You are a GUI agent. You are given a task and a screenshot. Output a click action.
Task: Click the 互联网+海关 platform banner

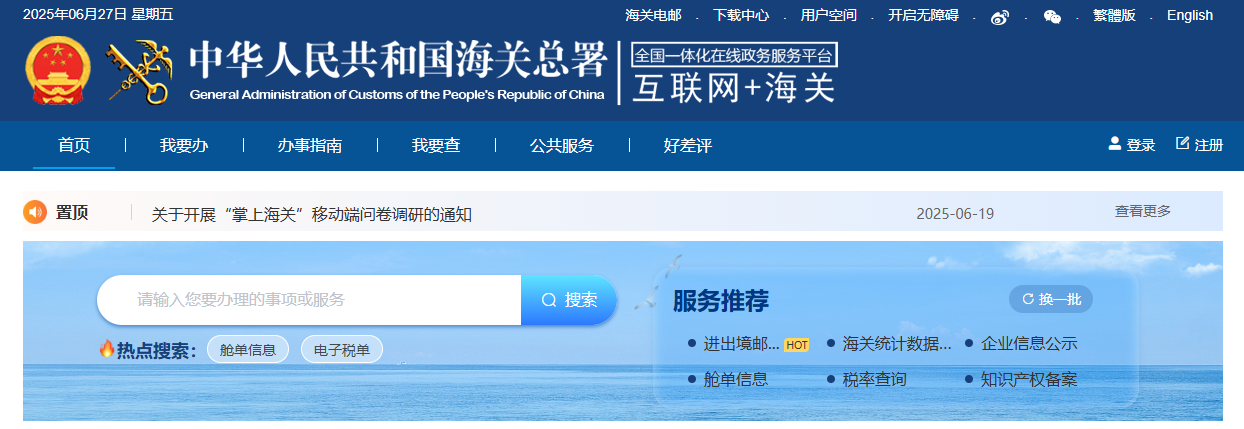(735, 89)
